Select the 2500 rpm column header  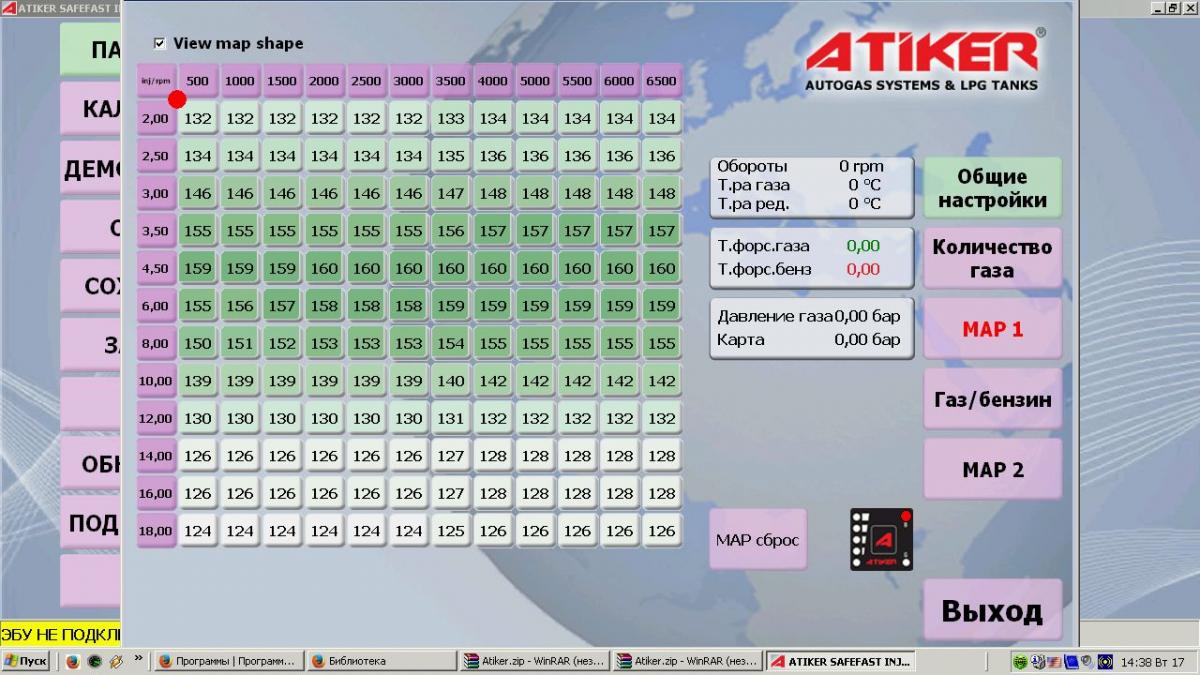(x=366, y=81)
